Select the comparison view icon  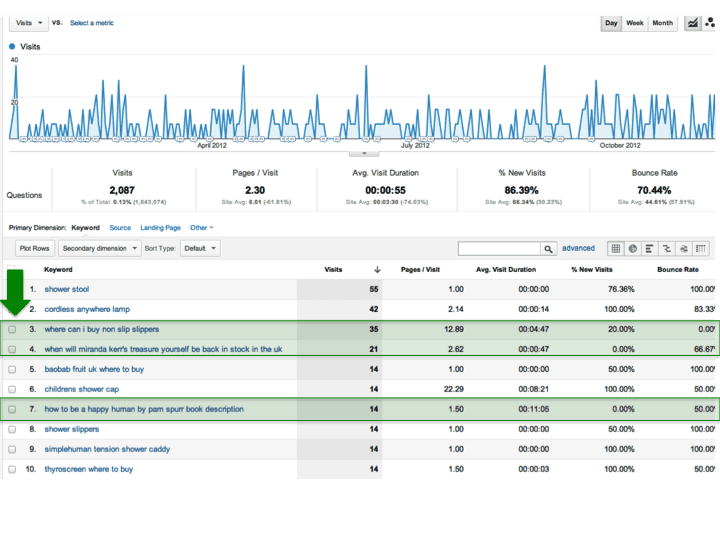pyautogui.click(x=667, y=248)
